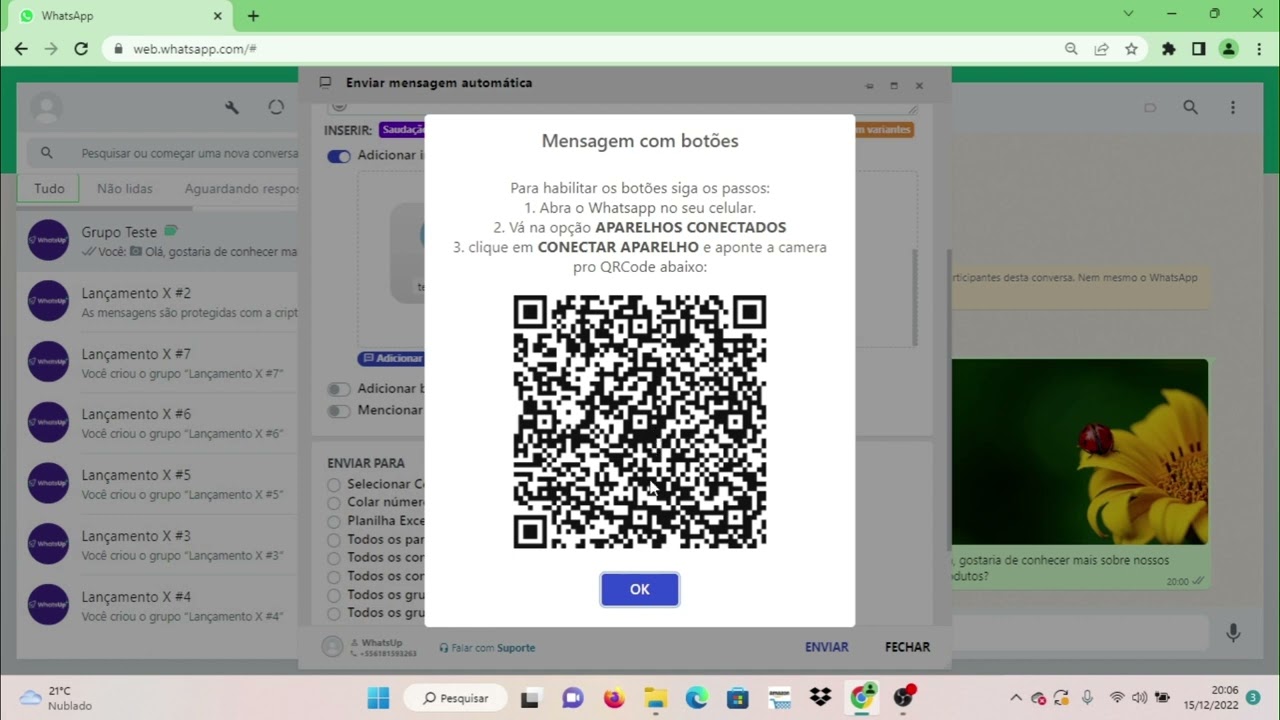Click the share page icon in address bar
This screenshot has width=1280, height=720.
point(1101,48)
